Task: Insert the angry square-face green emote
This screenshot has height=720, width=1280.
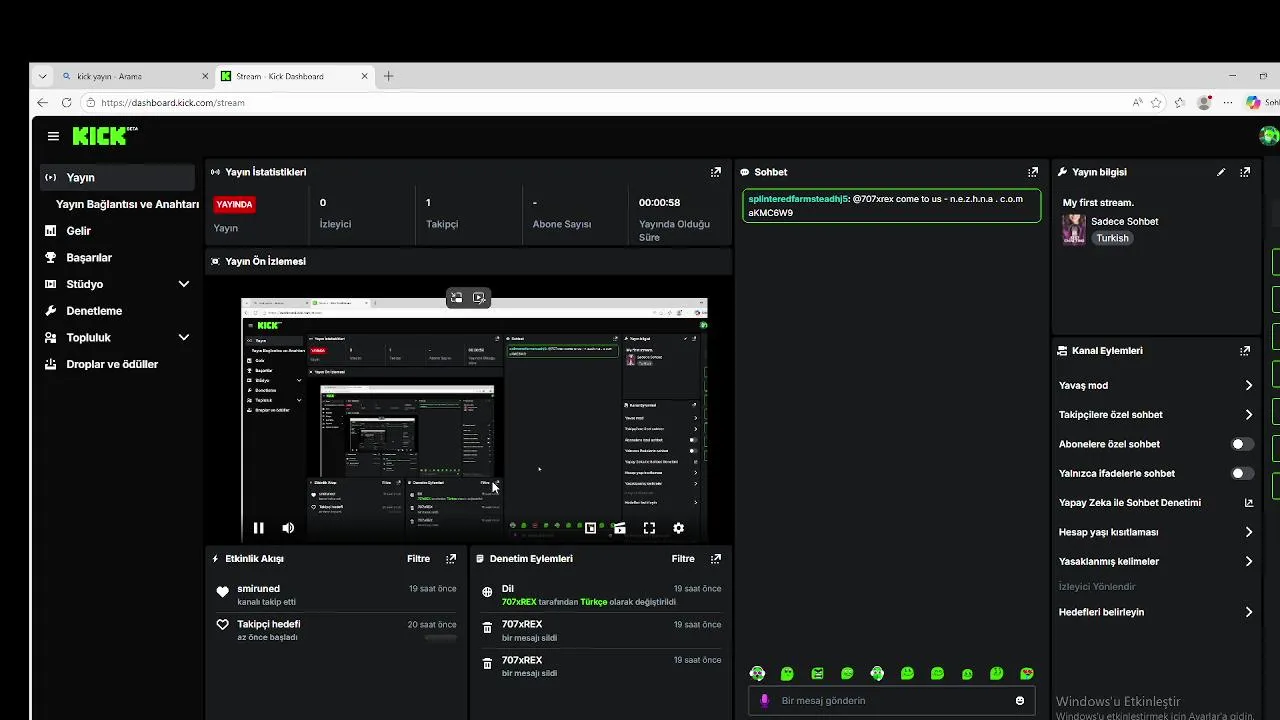Action: (x=817, y=674)
